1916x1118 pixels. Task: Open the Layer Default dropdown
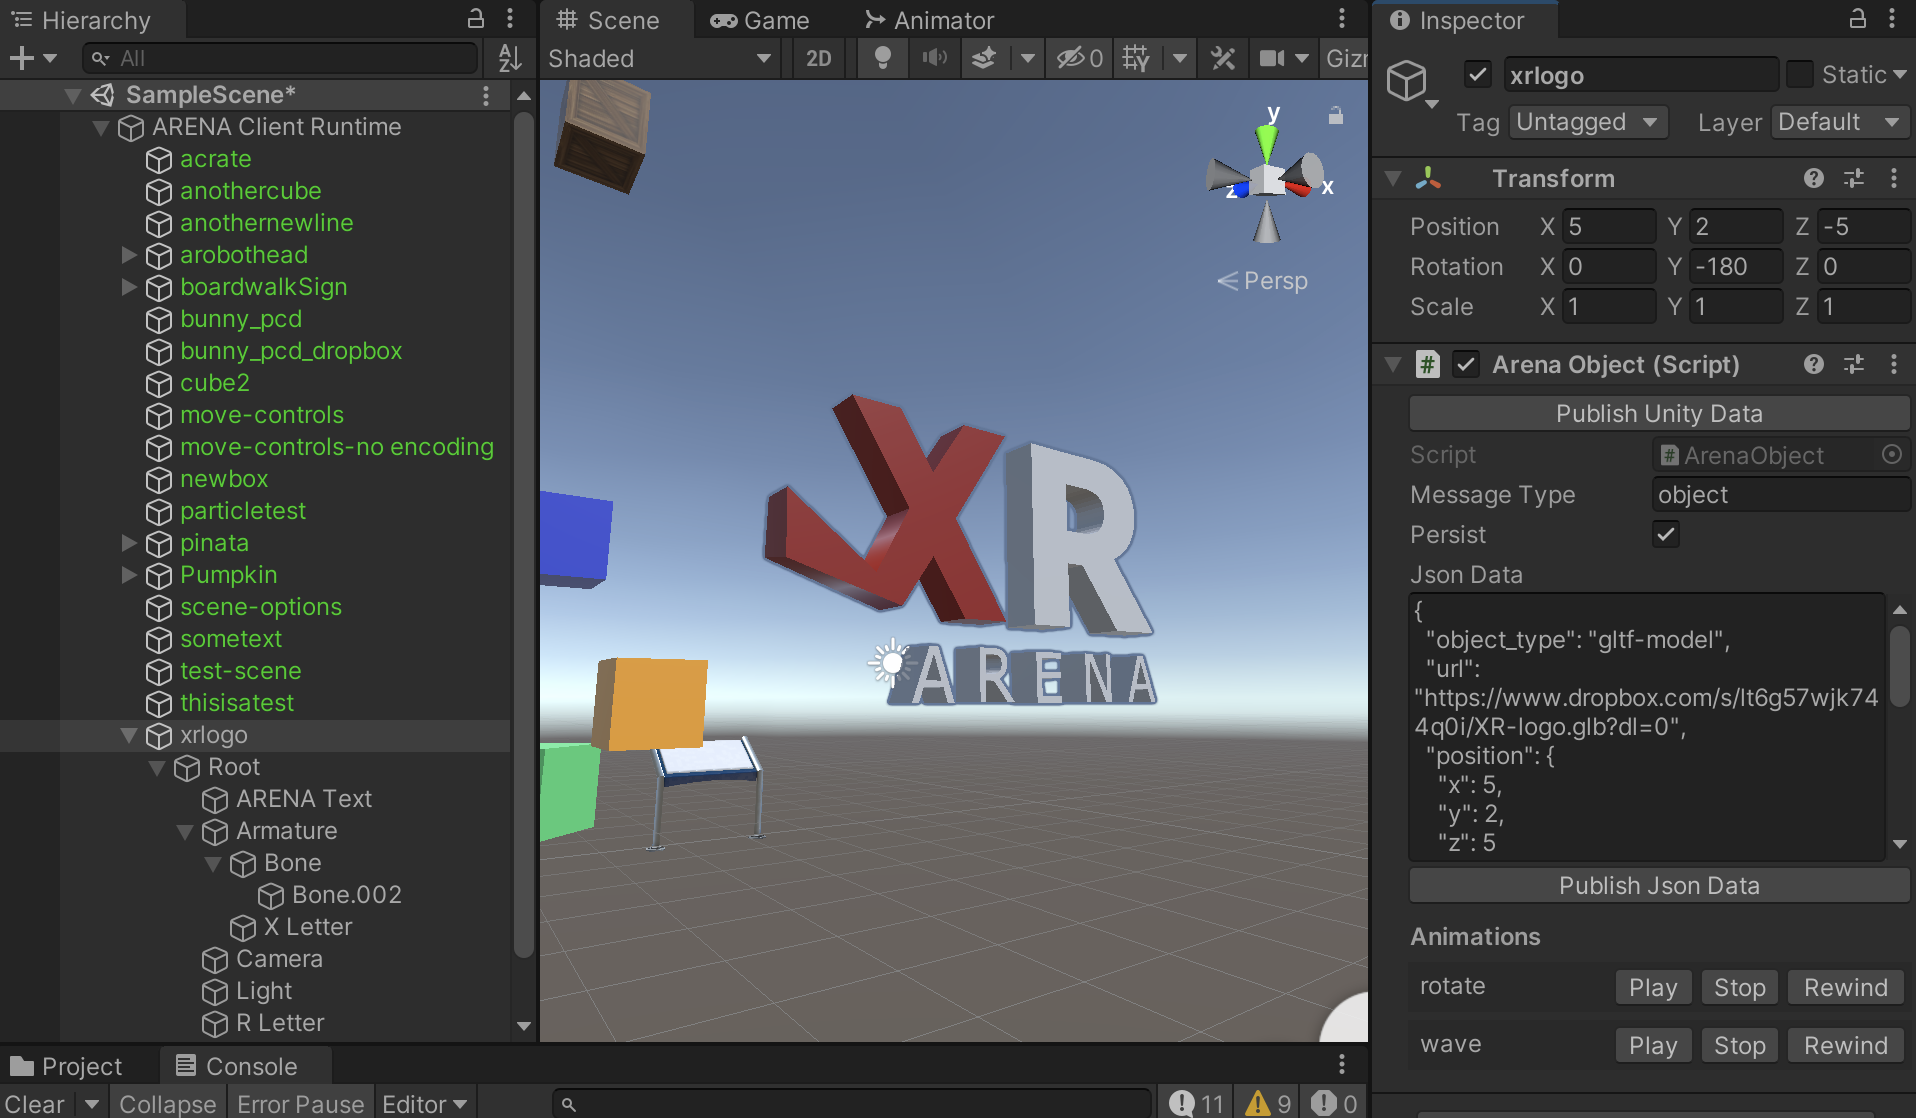(x=1840, y=122)
